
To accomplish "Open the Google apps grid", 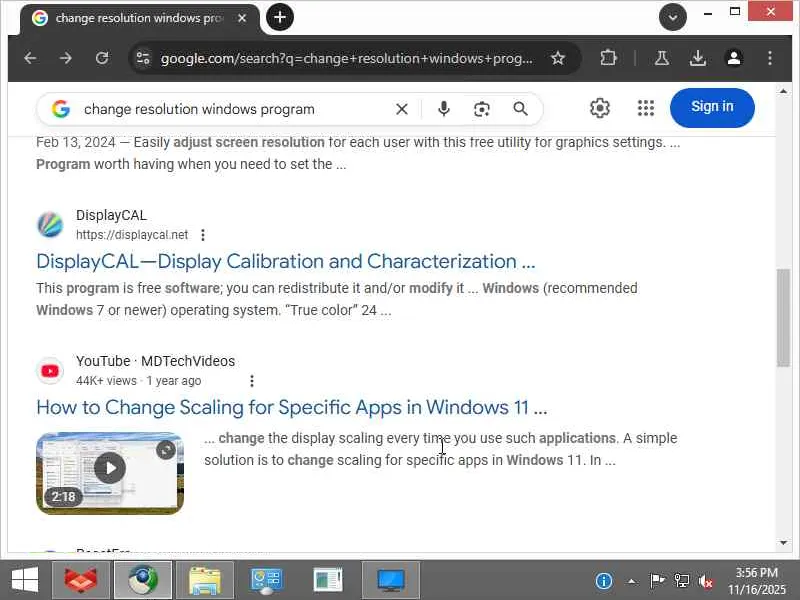I will pyautogui.click(x=646, y=108).
